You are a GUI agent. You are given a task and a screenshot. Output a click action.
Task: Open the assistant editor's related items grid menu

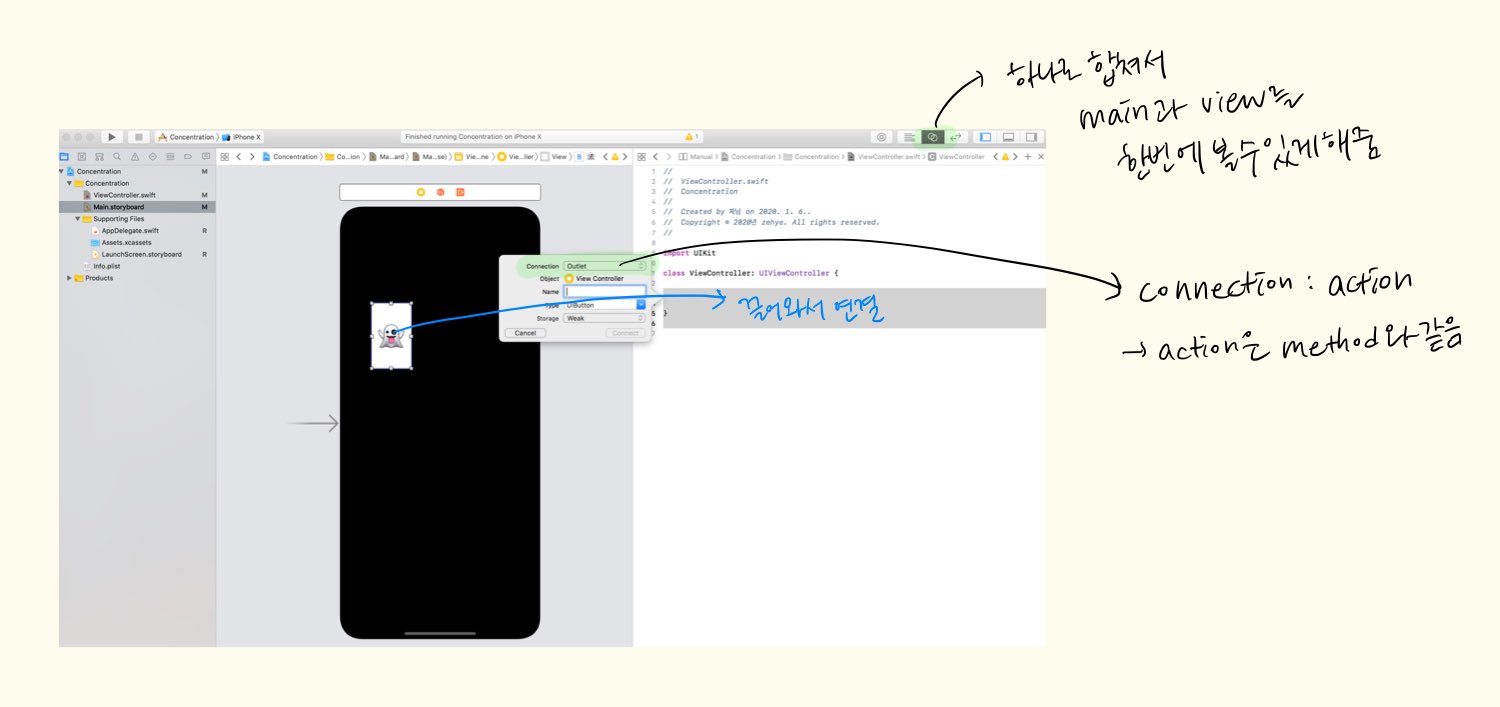(x=642, y=157)
